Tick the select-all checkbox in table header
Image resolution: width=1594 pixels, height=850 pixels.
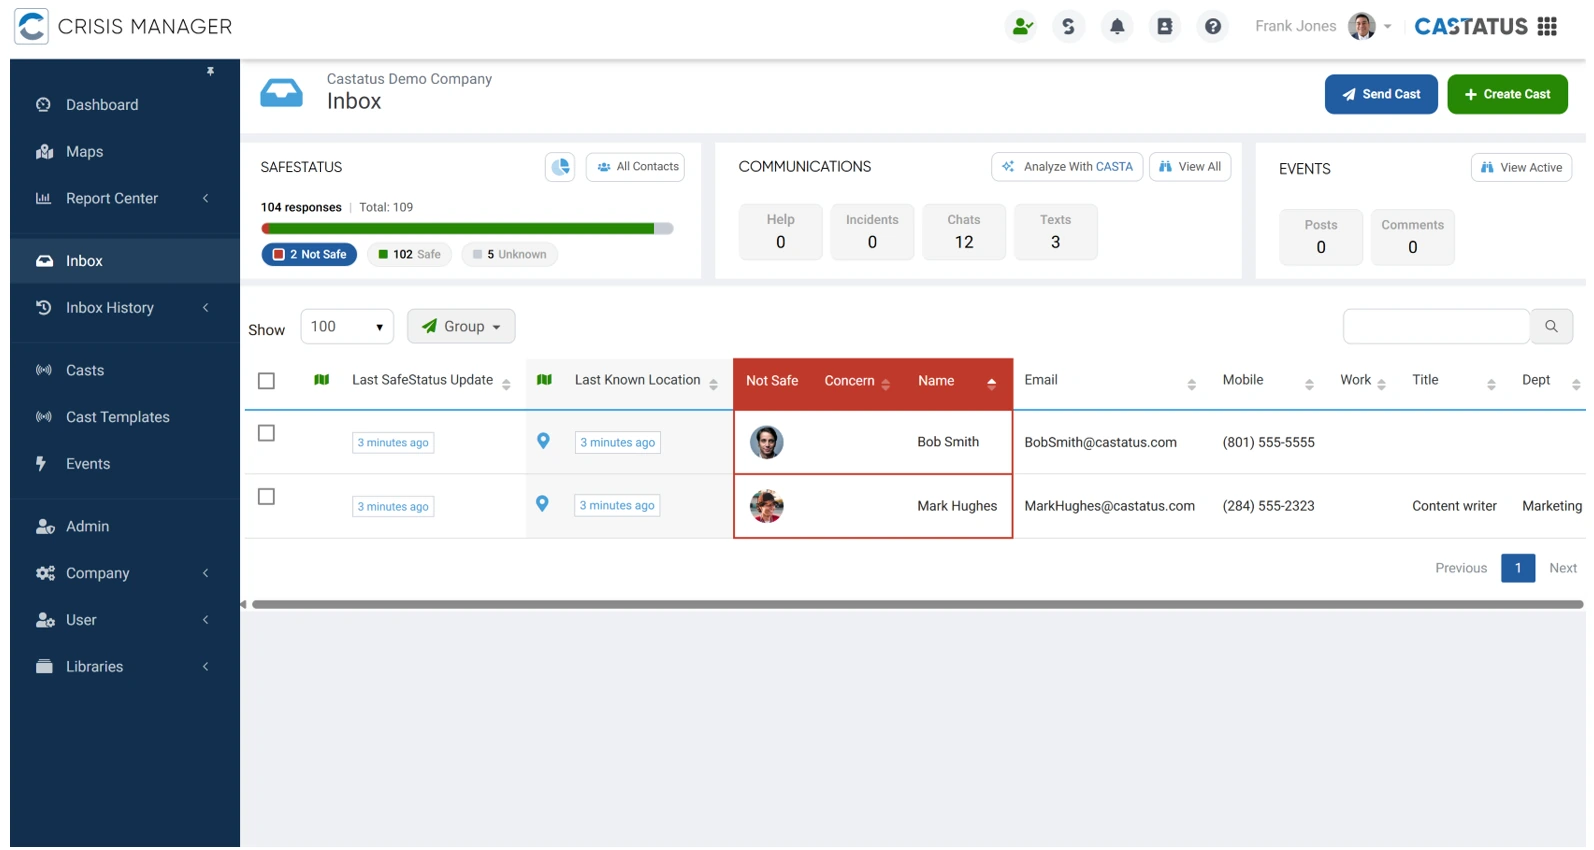coord(266,381)
